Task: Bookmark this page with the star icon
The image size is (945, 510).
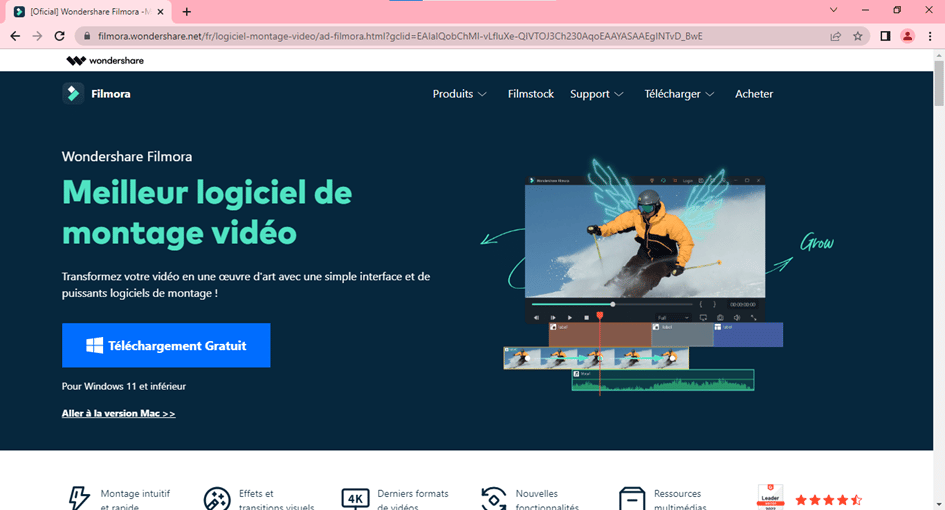Action: click(858, 35)
